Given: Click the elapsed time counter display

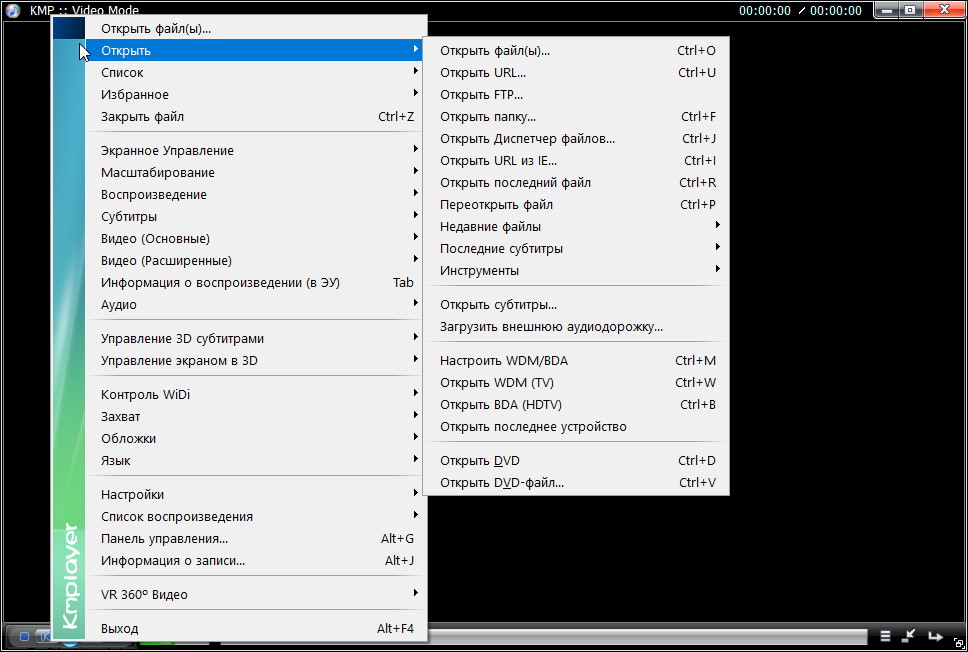Looking at the screenshot, I should (x=764, y=11).
